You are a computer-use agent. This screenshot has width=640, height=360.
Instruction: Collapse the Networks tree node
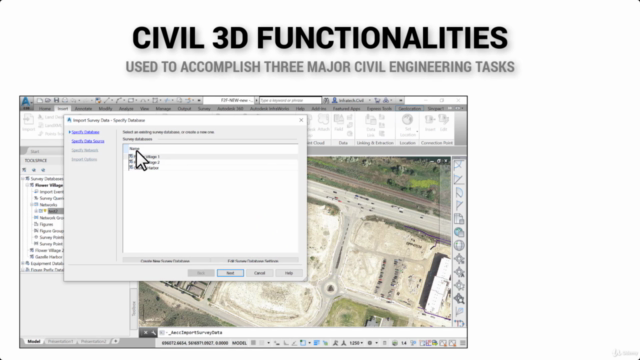click(31, 205)
